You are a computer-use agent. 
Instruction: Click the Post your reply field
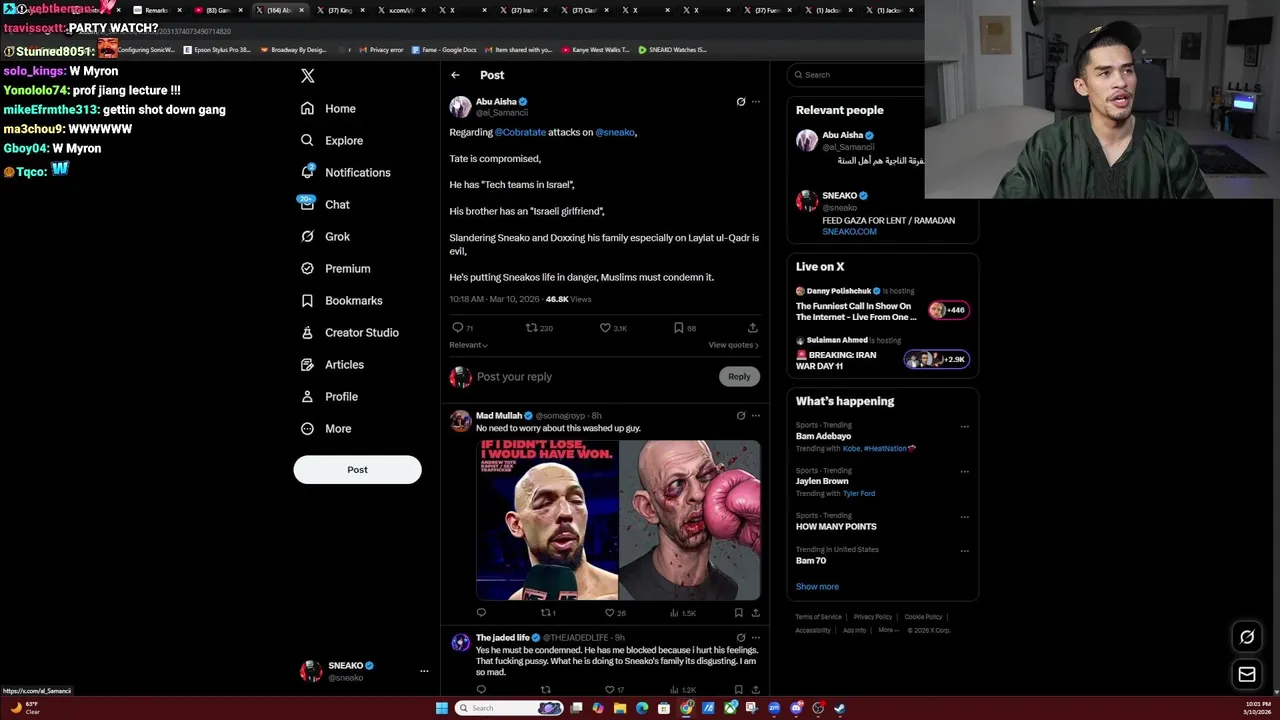(594, 376)
